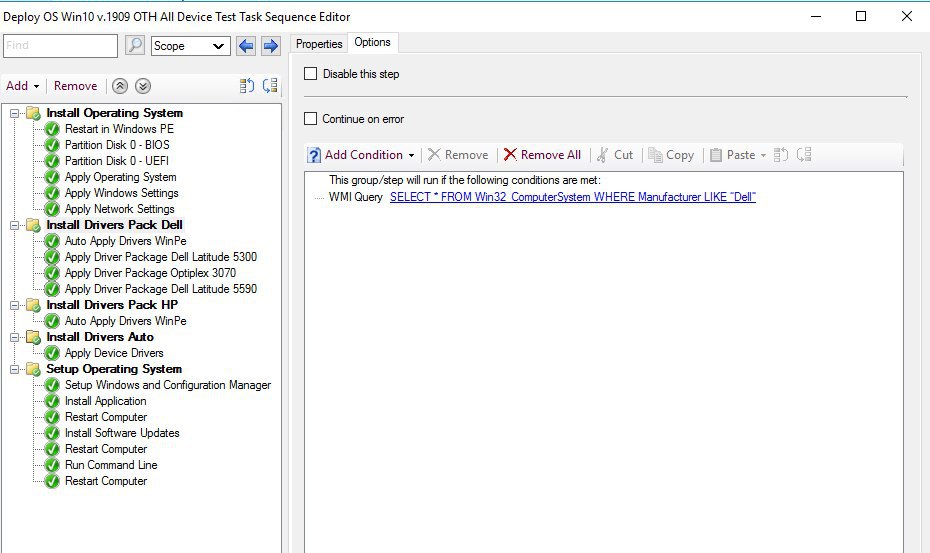Click the 'WMI Query' condition label
This screenshot has height=553, width=930.
[355, 197]
